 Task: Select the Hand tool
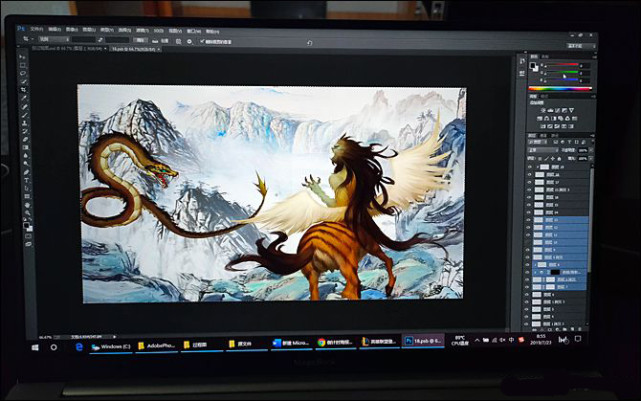tap(27, 205)
